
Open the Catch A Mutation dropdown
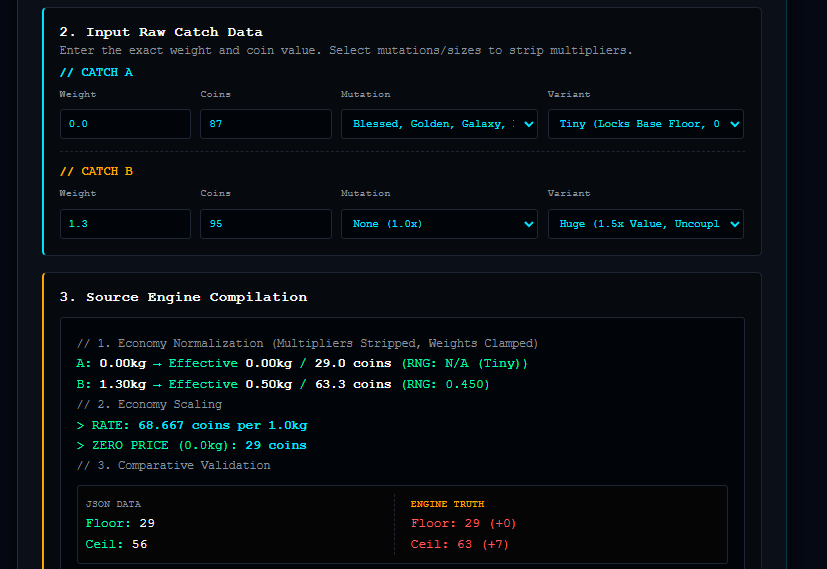[439, 124]
